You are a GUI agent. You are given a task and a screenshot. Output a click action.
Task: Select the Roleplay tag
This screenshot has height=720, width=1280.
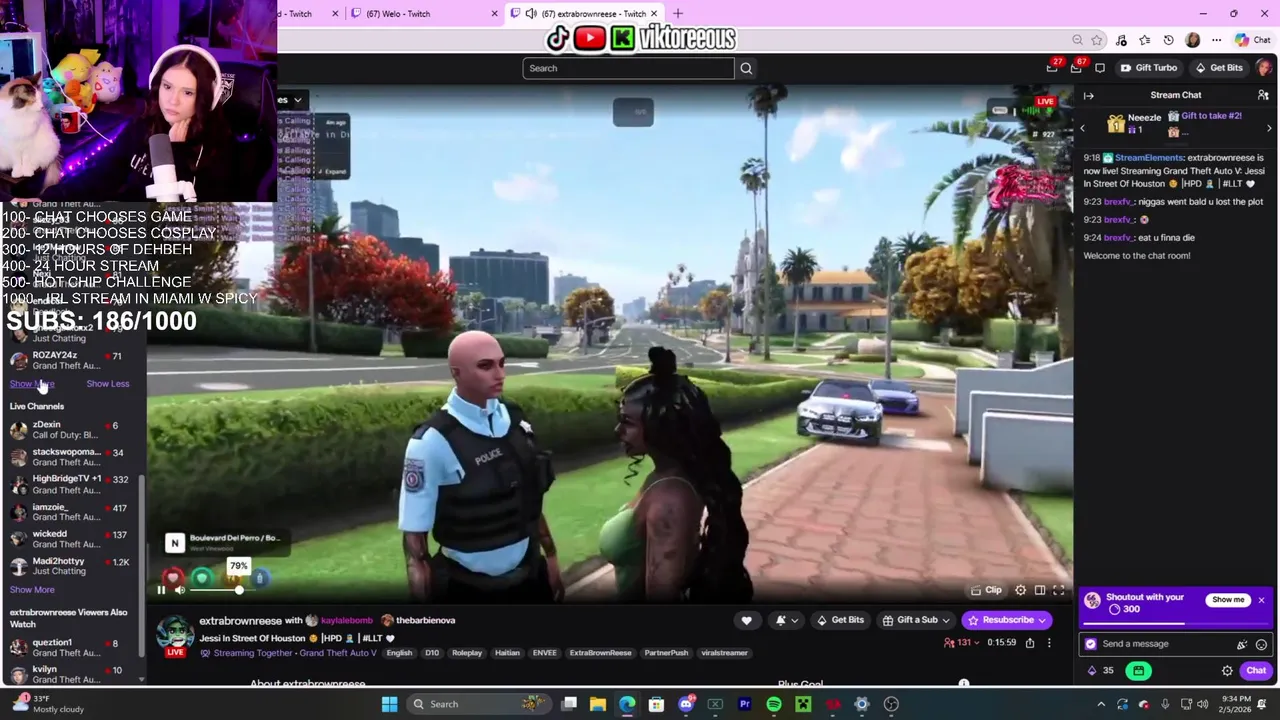467,653
